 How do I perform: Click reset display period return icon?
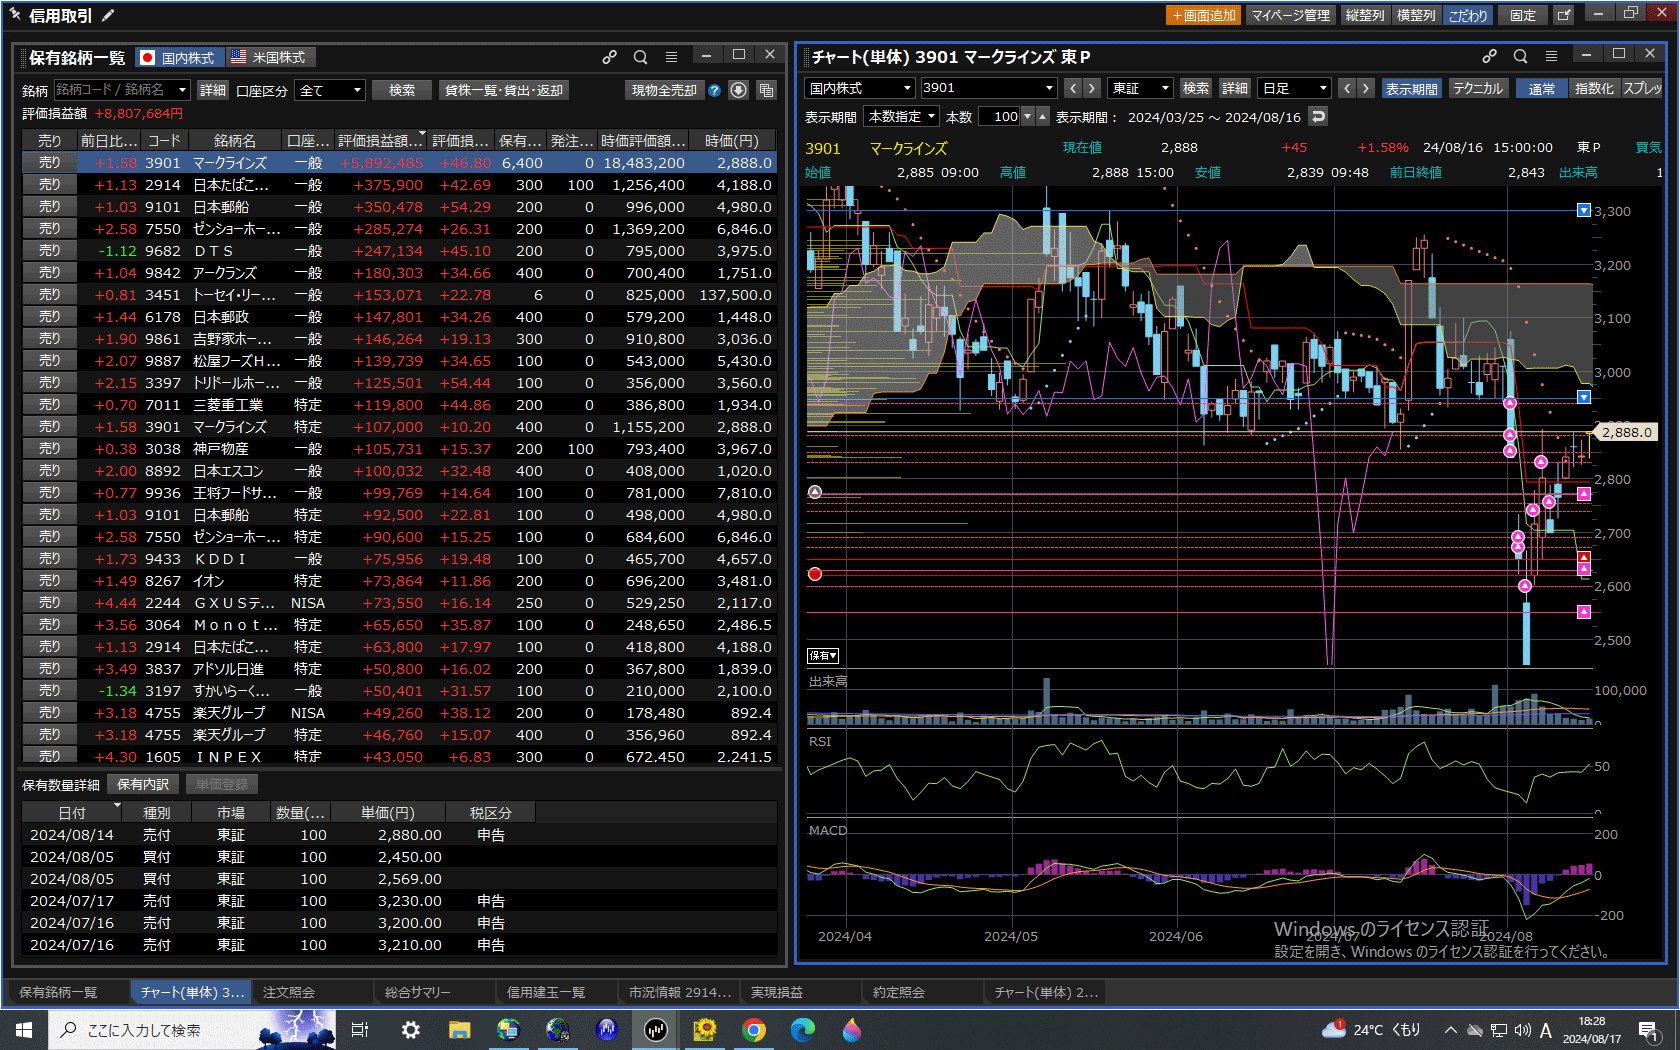point(1318,117)
